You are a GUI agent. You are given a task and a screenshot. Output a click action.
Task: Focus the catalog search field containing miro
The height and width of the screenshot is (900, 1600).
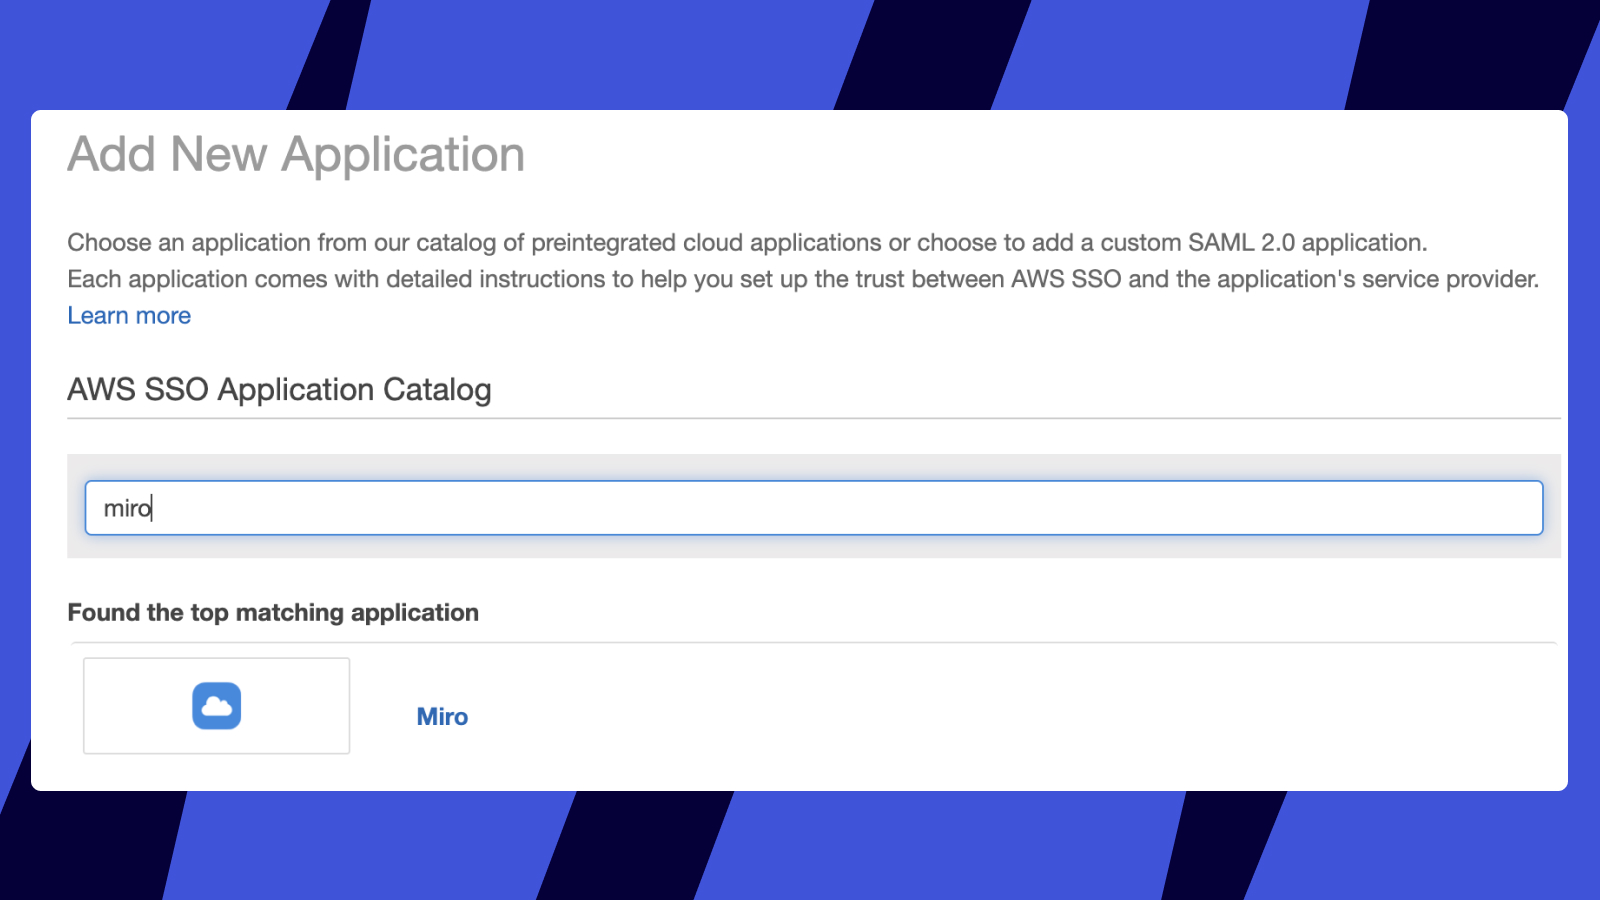point(814,508)
